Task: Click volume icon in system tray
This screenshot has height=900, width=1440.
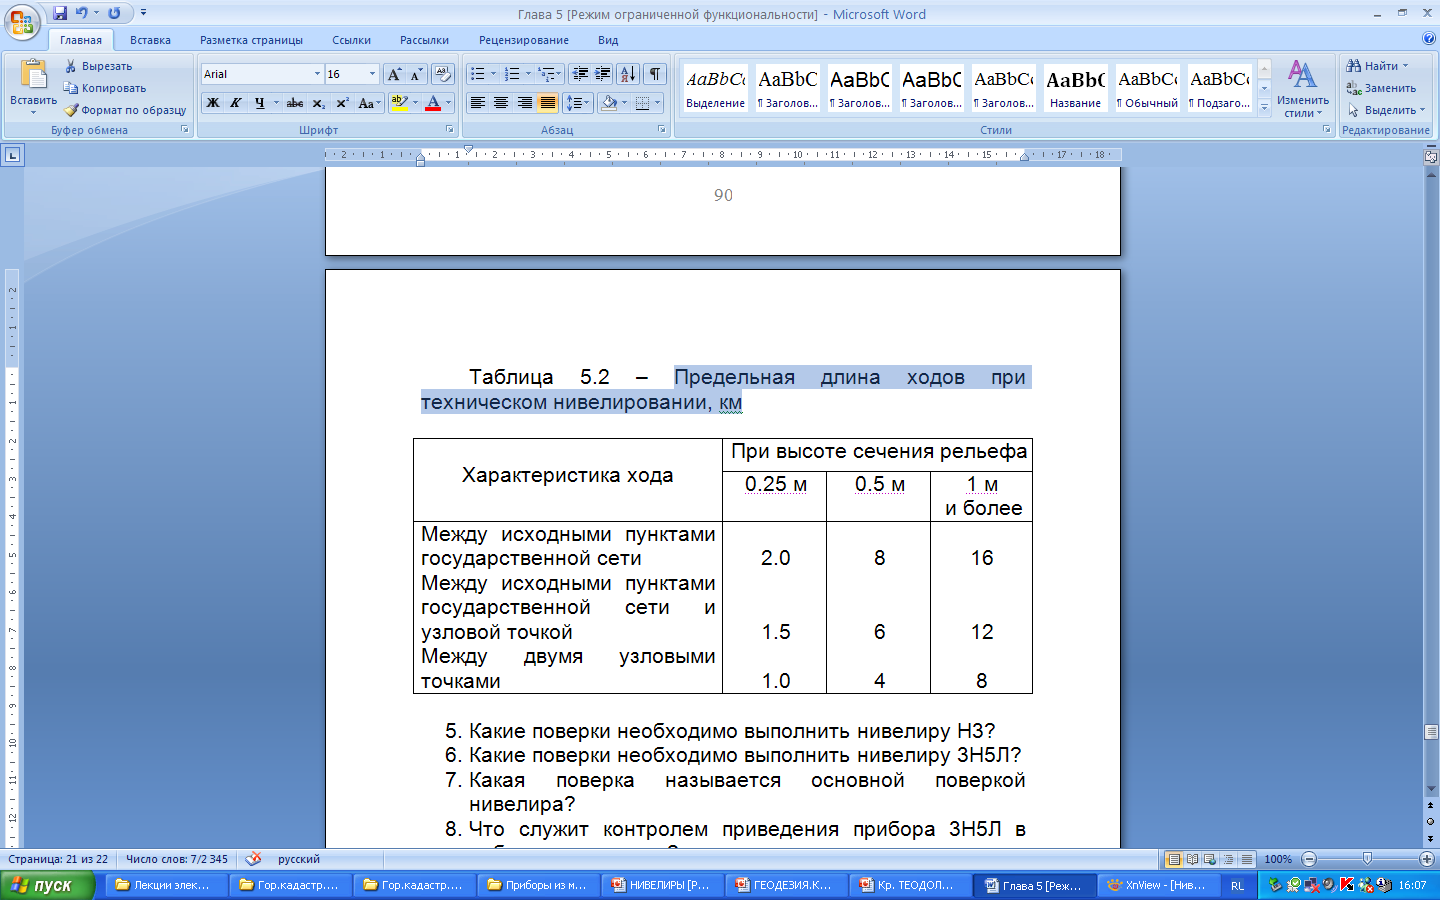Action: 1329,885
